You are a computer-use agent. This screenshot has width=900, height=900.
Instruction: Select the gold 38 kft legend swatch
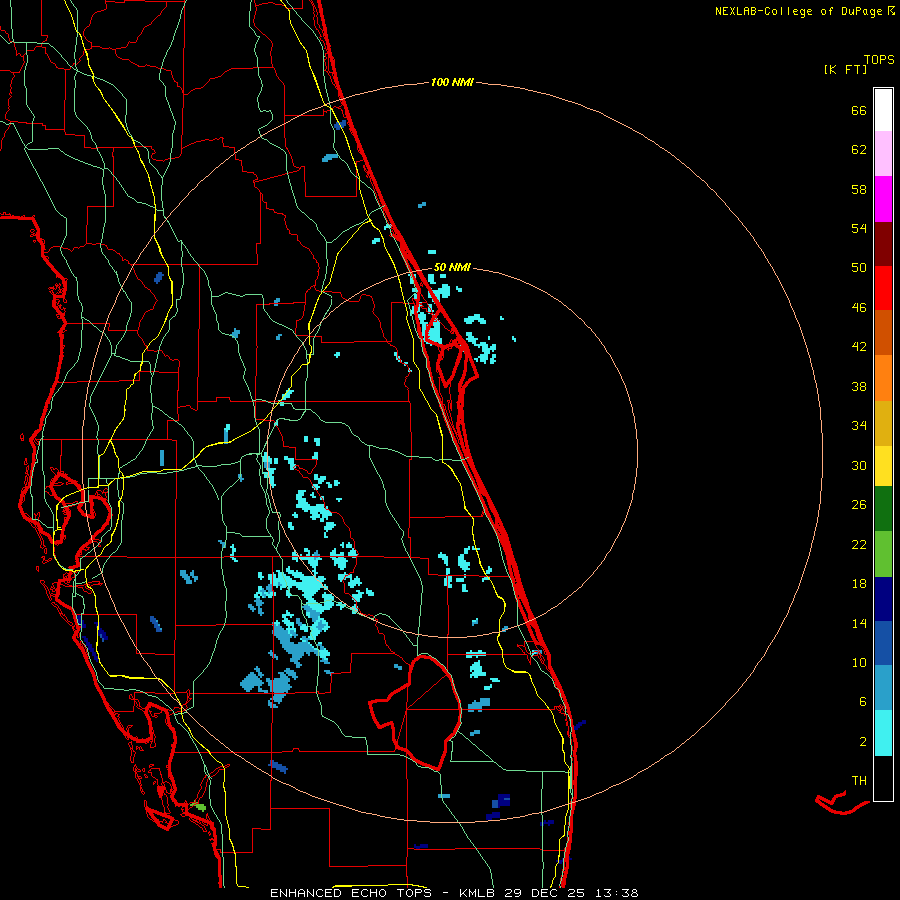883,423
